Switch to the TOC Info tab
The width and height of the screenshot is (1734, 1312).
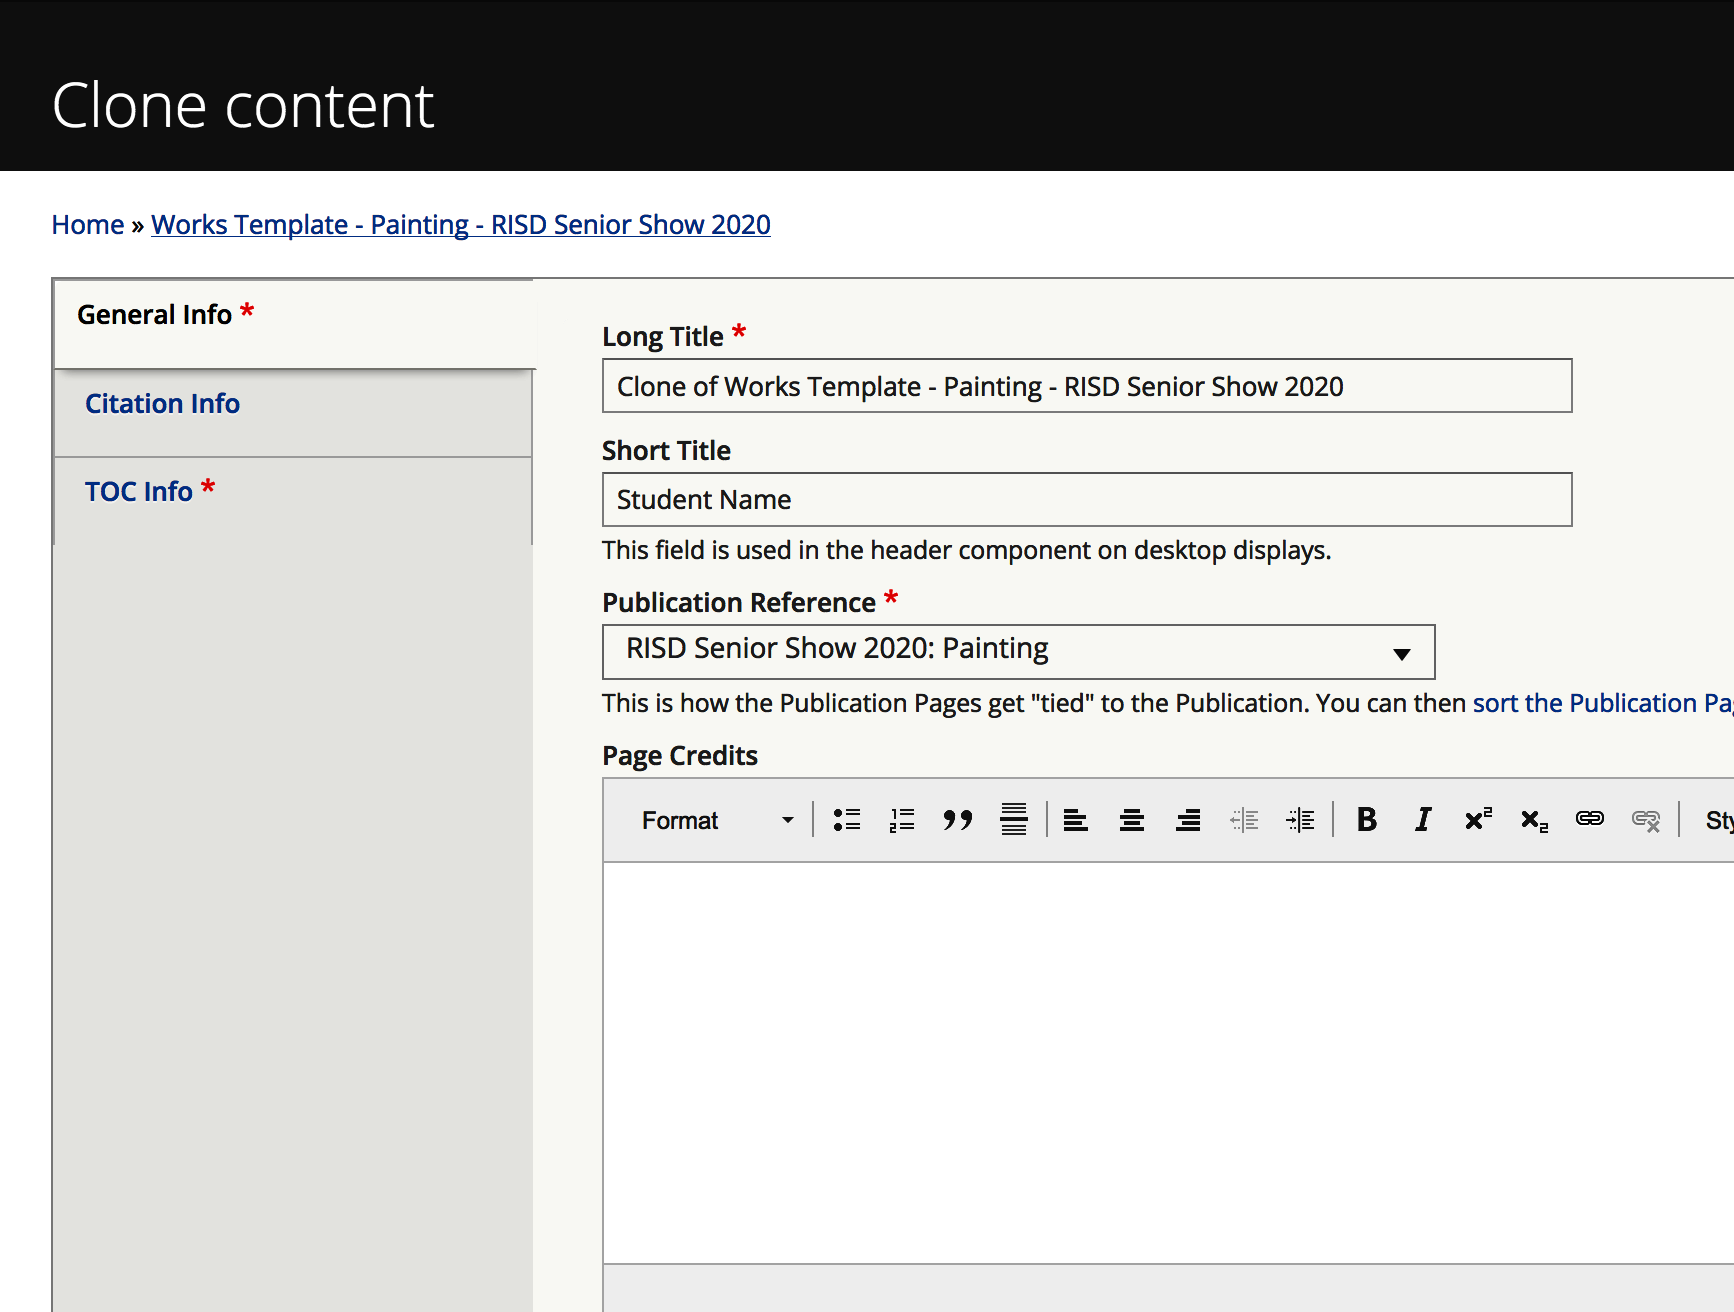(293, 501)
